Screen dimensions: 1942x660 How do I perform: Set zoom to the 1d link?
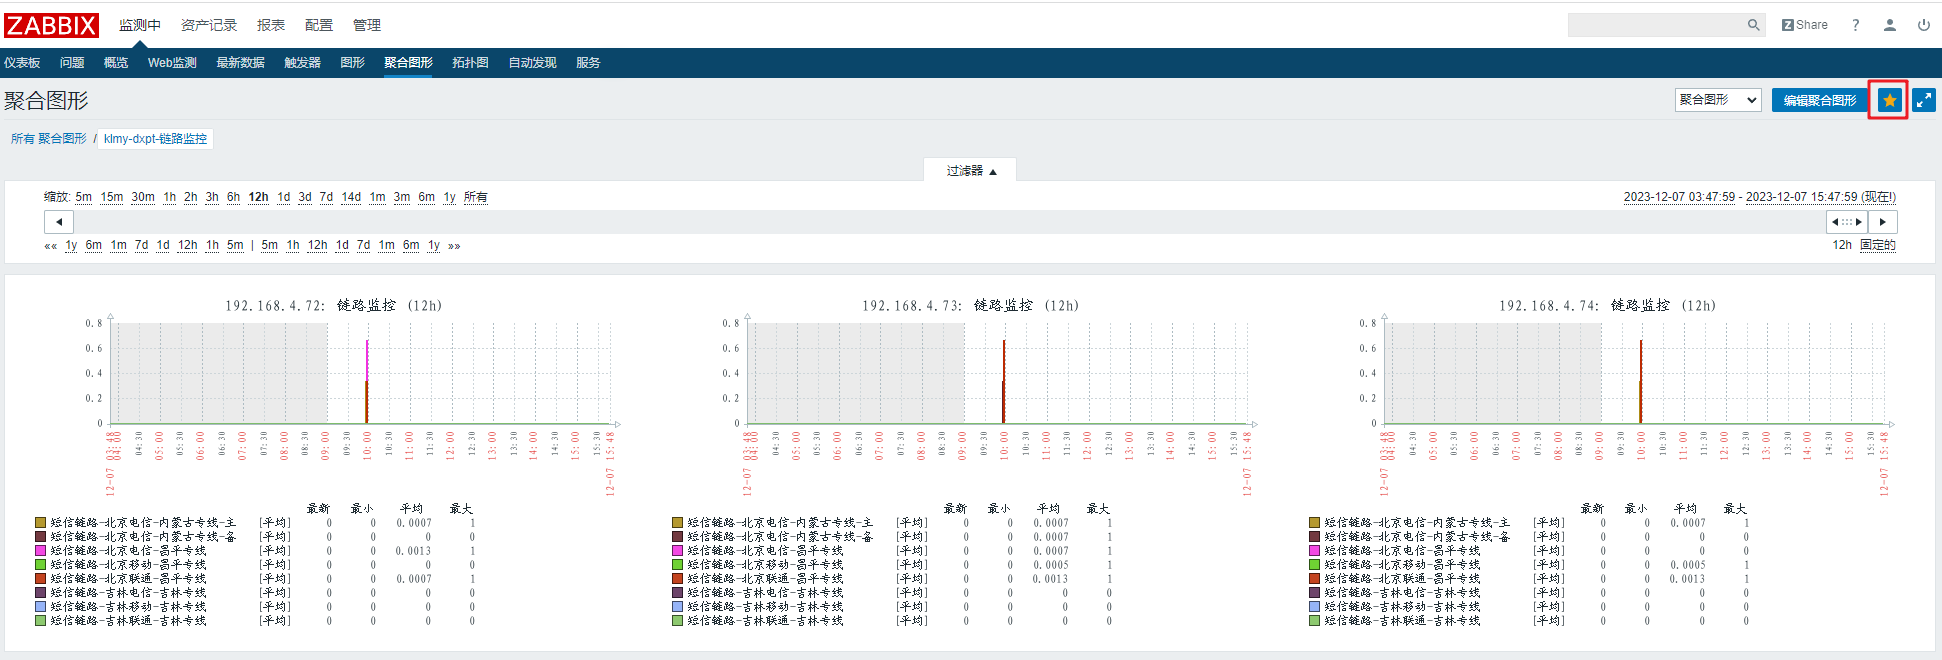tap(283, 197)
